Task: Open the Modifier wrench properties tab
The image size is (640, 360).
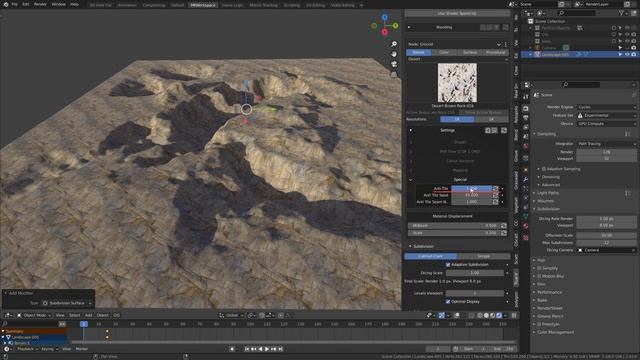Action: [526, 179]
